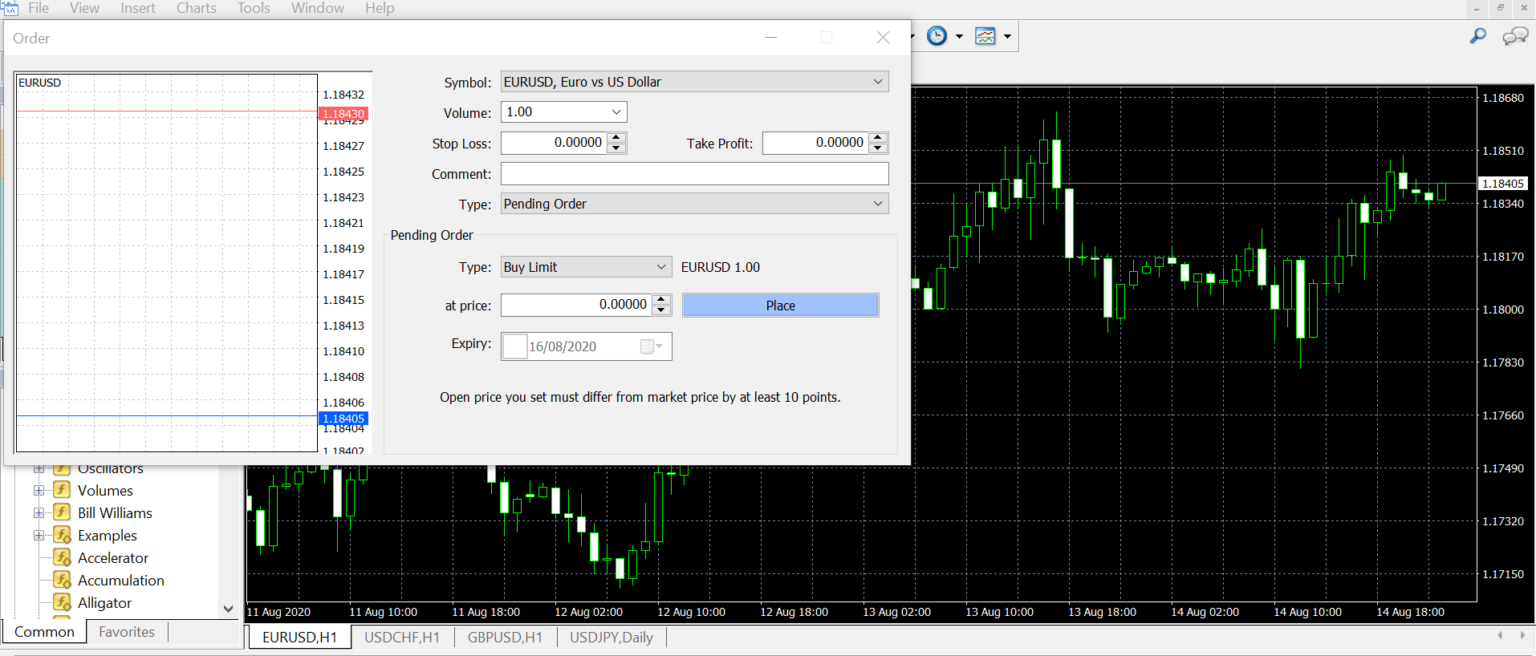Click the period clock toolbar icon
Viewport: 1536px width, 656px height.
[936, 35]
